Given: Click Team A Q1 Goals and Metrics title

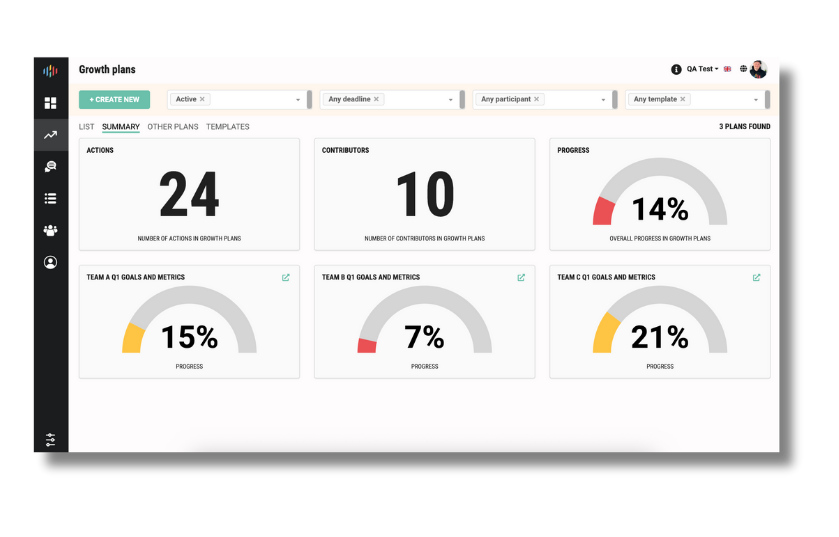Looking at the screenshot, I should [135, 277].
